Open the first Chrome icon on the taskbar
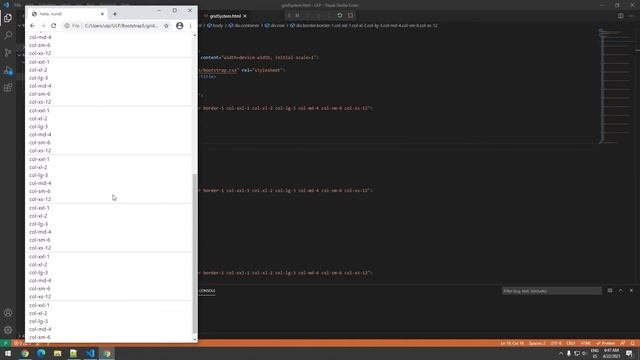640x360 pixels. tap(25, 353)
